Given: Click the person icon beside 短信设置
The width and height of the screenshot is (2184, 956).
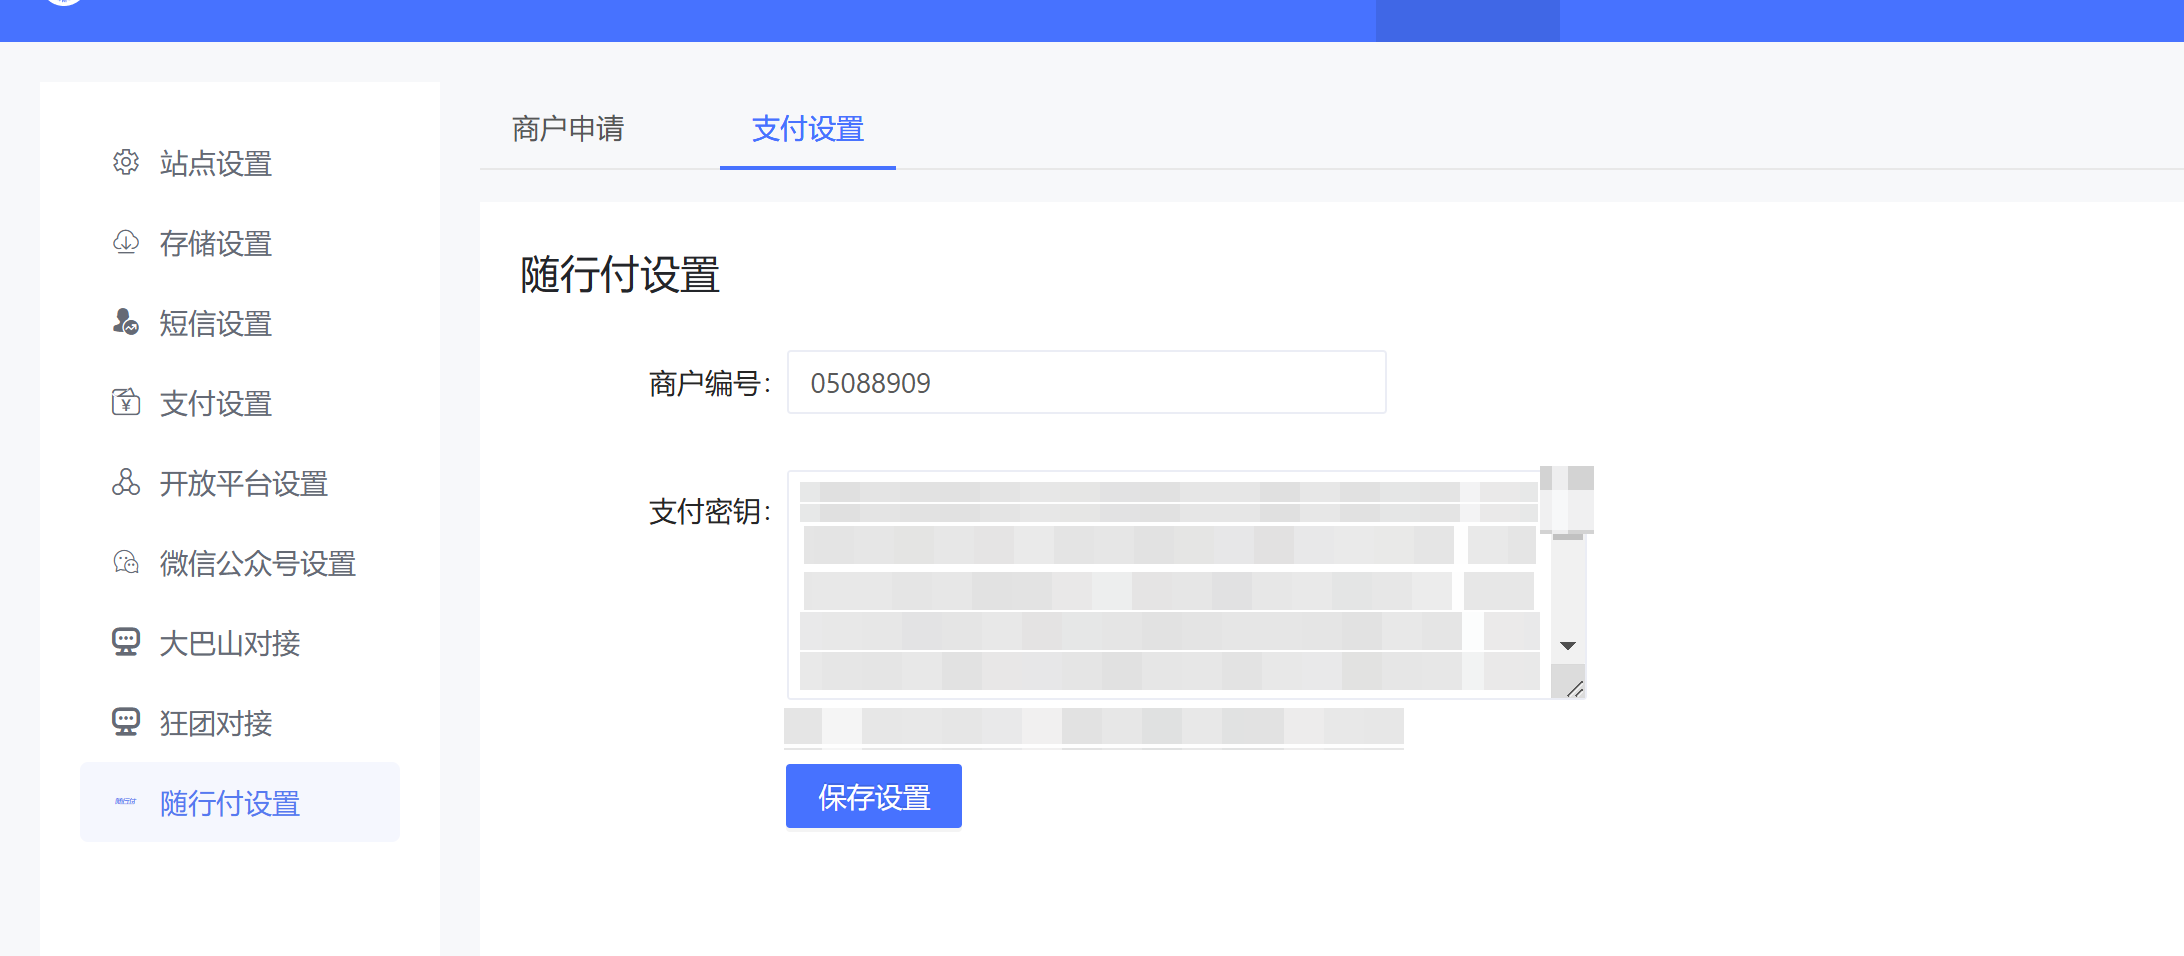Looking at the screenshot, I should click(126, 322).
